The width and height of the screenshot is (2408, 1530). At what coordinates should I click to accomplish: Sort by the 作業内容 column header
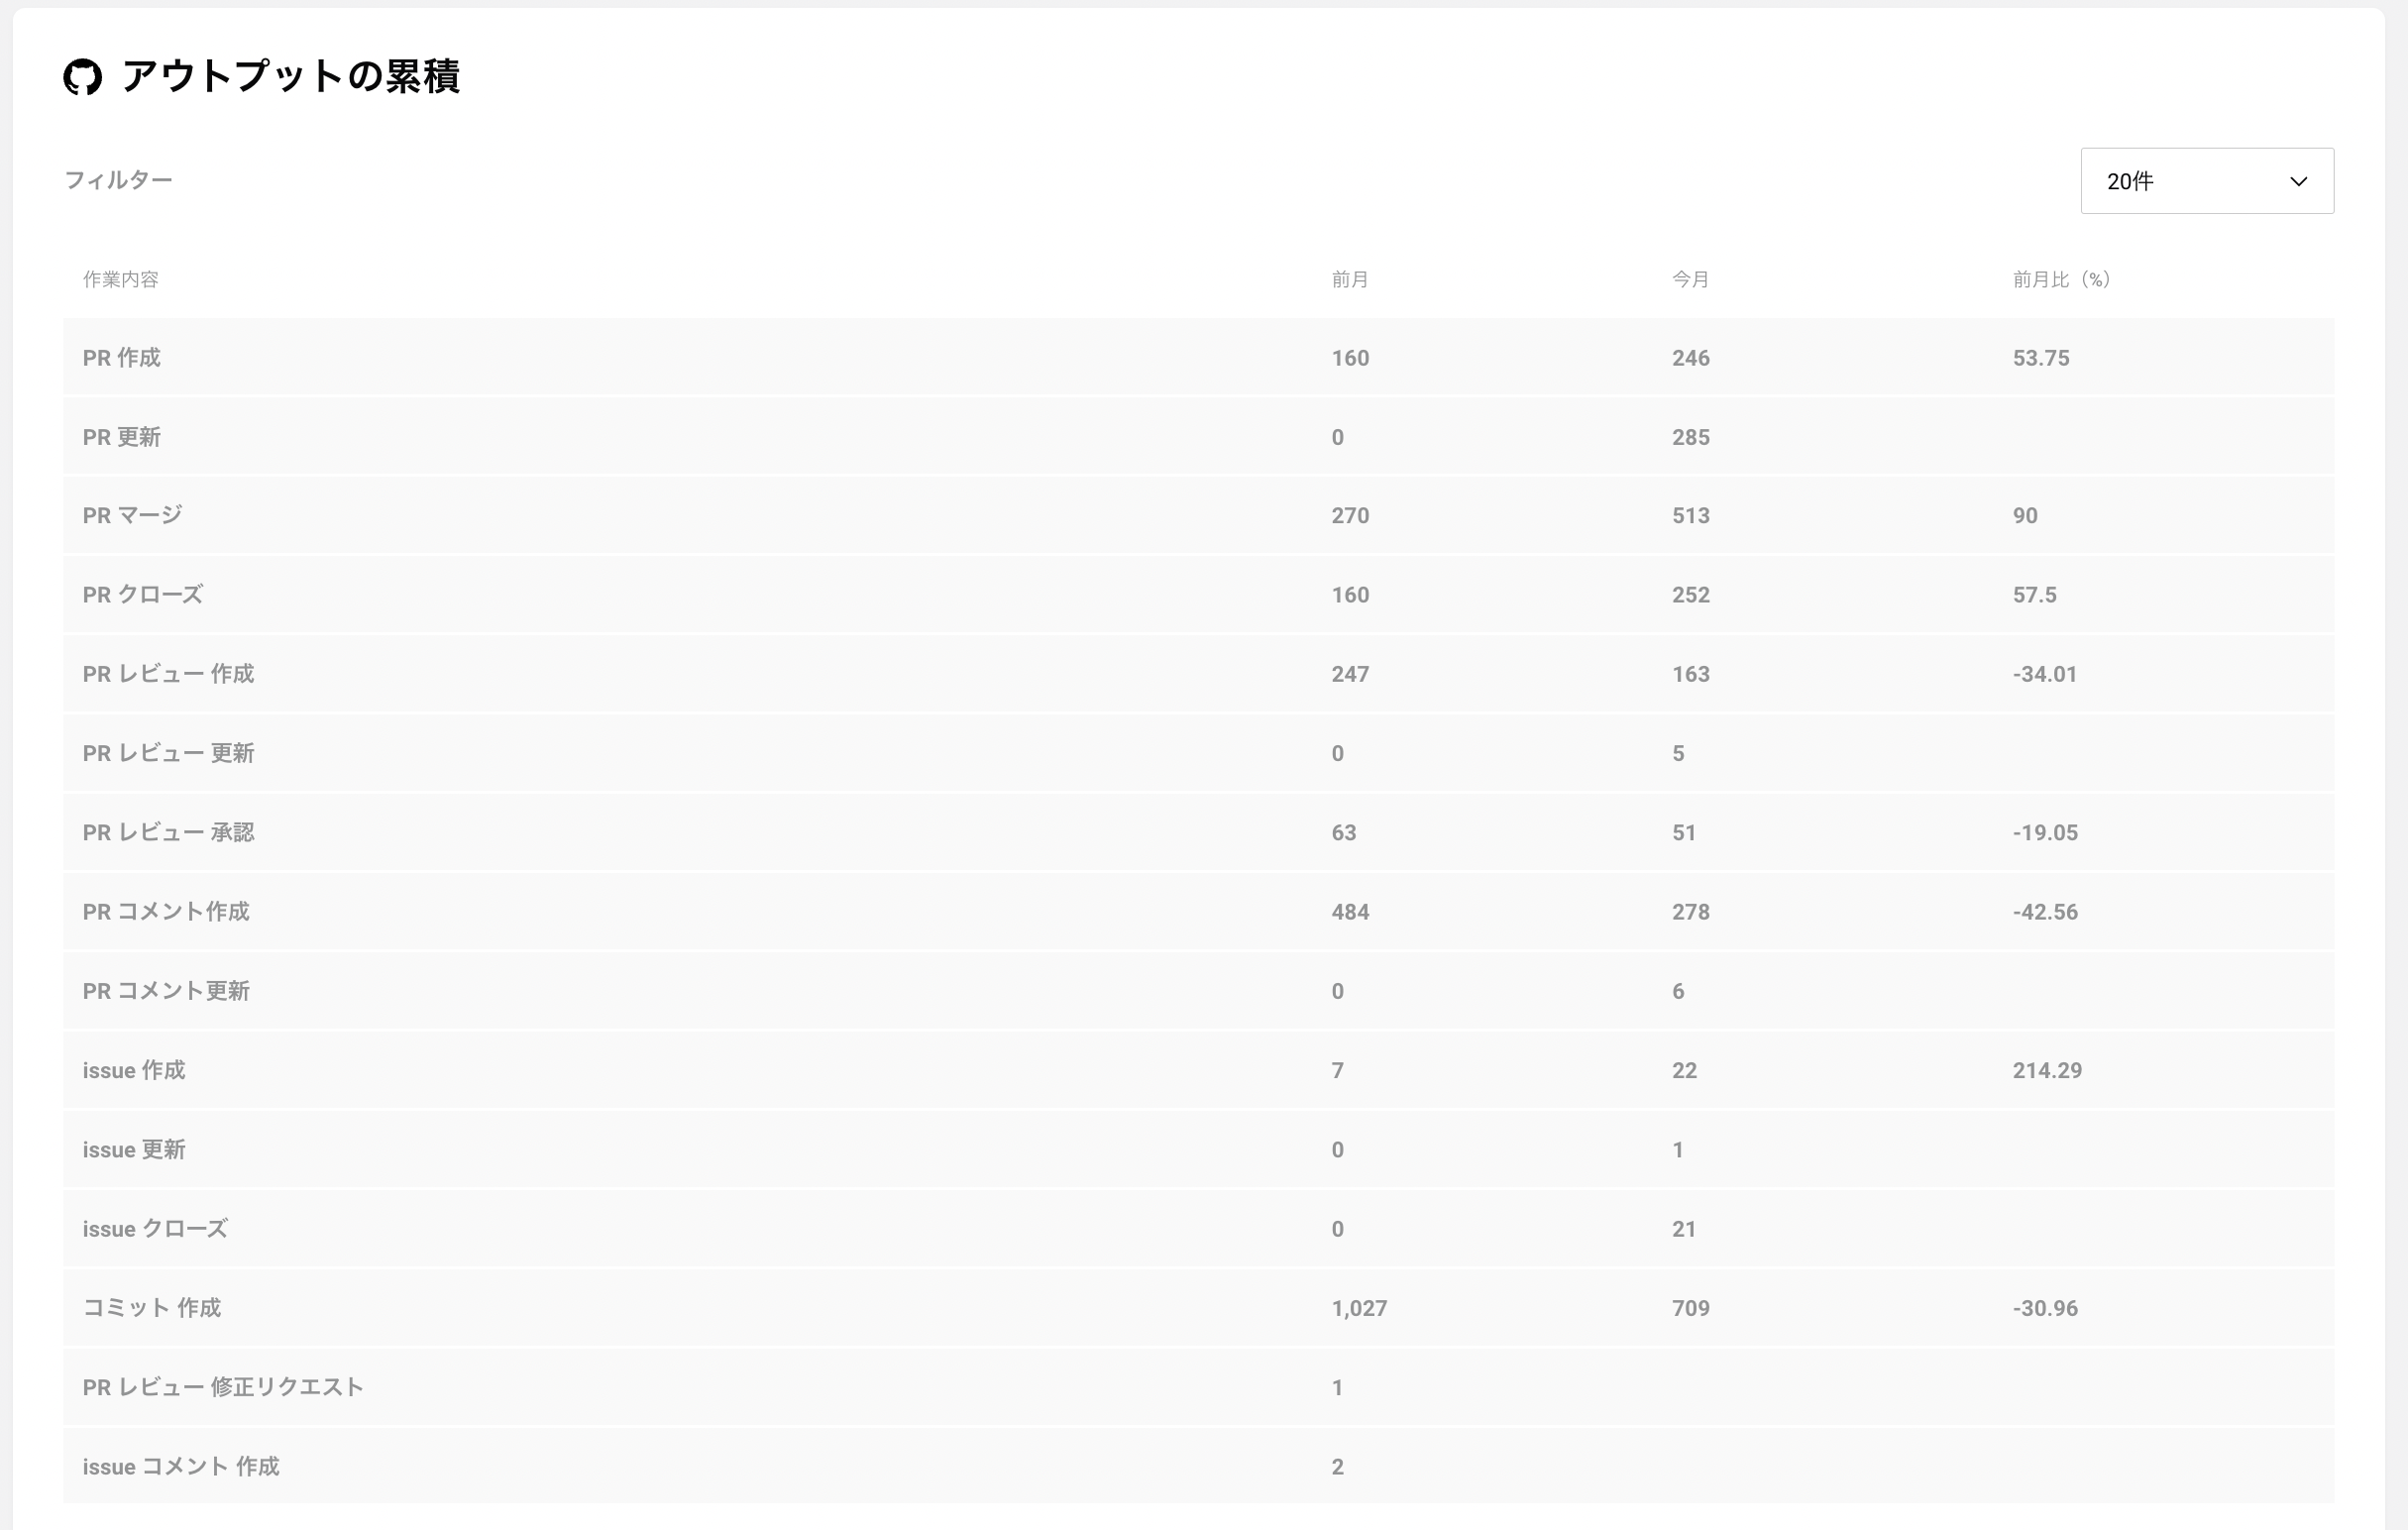[120, 279]
